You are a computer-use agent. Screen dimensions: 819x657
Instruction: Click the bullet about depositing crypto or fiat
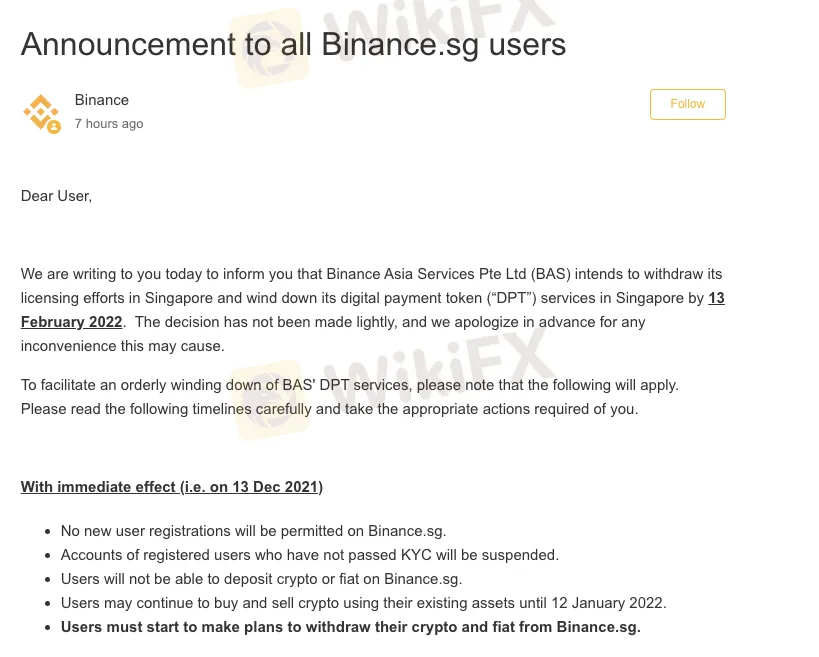pos(261,579)
